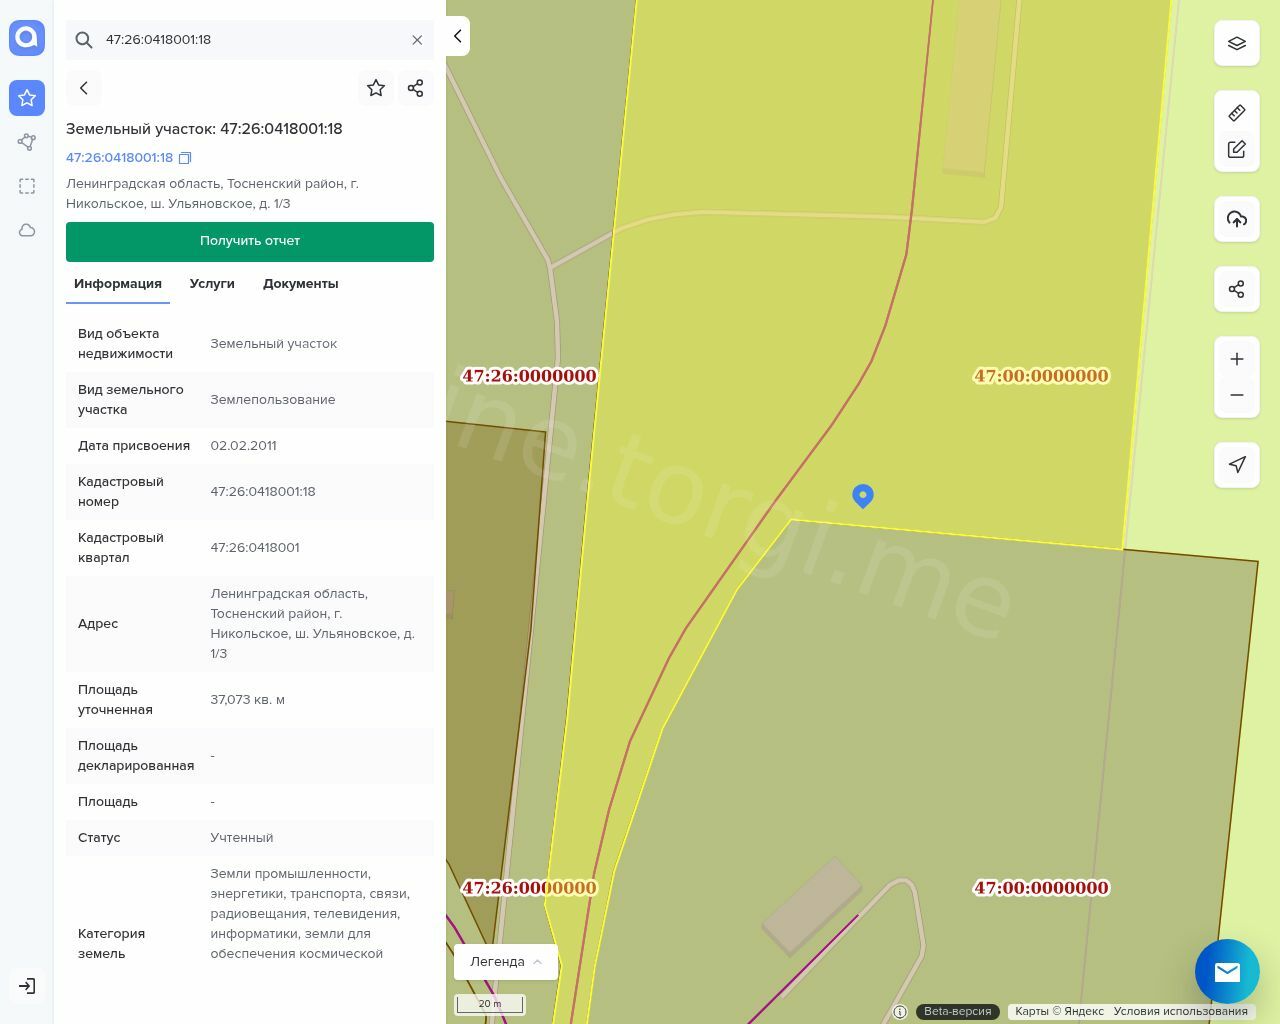Click the Получить отчет button
Image resolution: width=1280 pixels, height=1024 pixels.
[250, 241]
